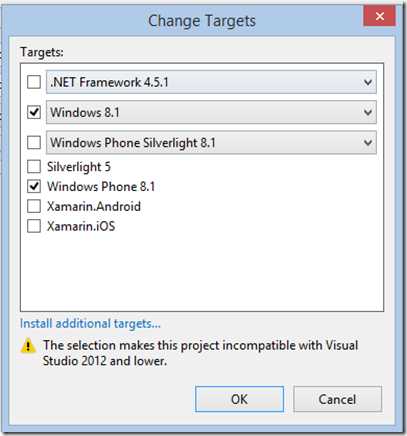Viewport: 407px width, 436px height.
Task: Enable the Windows Phone Silverlight 8.1 checkbox
Action: (x=34, y=143)
